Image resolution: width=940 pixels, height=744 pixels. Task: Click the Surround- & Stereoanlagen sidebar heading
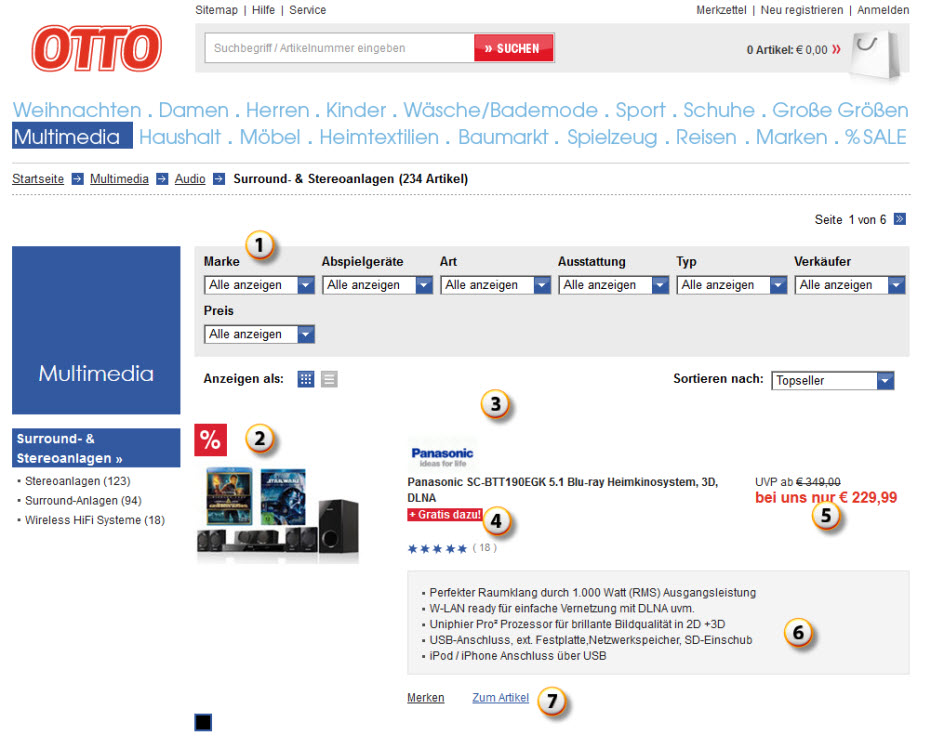pyautogui.click(x=96, y=448)
